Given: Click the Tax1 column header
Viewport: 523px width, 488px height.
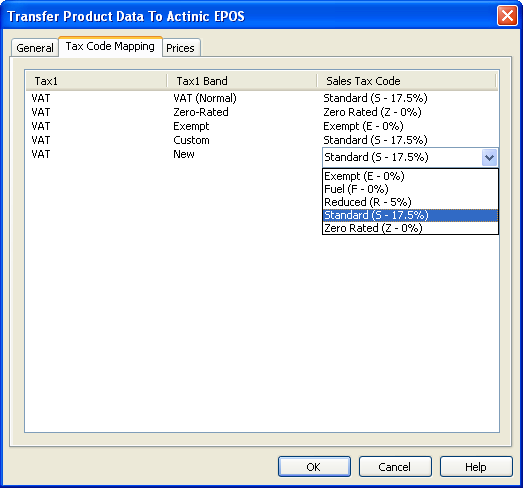Looking at the screenshot, I should pyautogui.click(x=96, y=81).
